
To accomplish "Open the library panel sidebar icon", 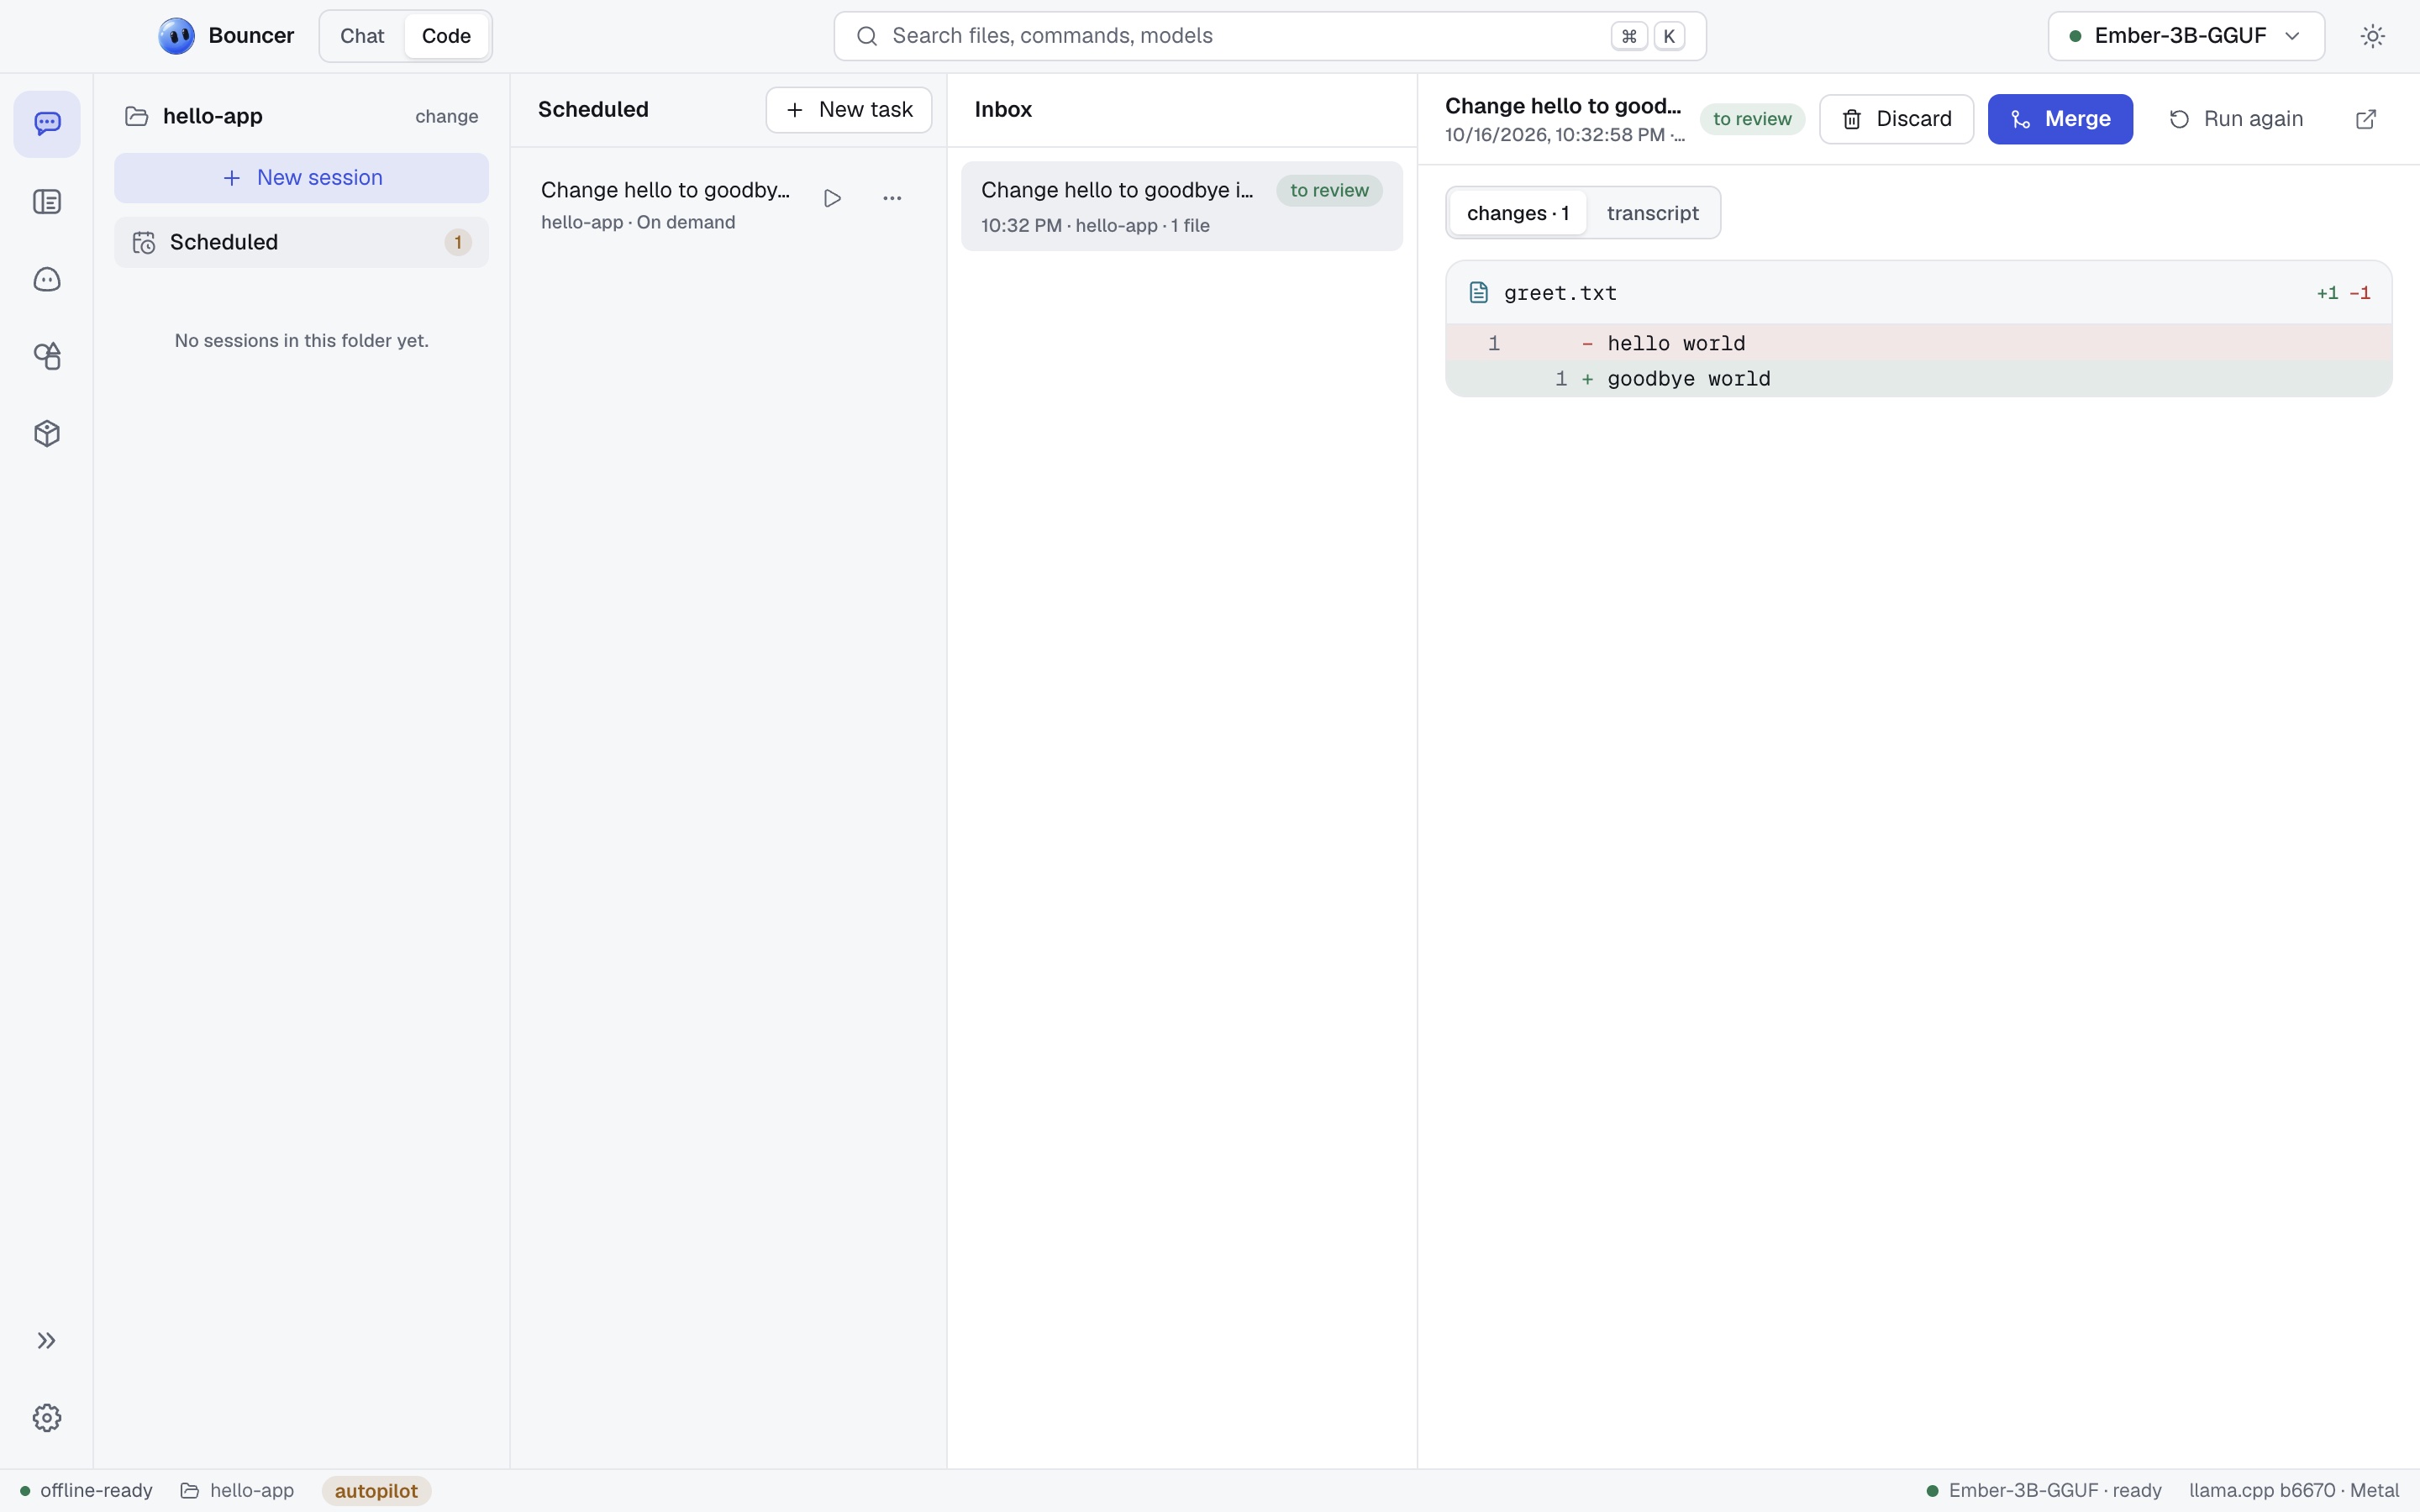I will coord(47,202).
